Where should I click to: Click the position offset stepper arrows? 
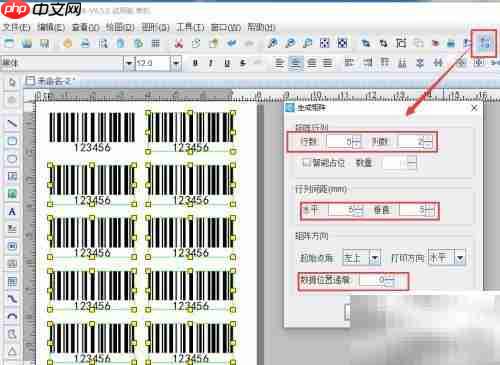click(389, 281)
